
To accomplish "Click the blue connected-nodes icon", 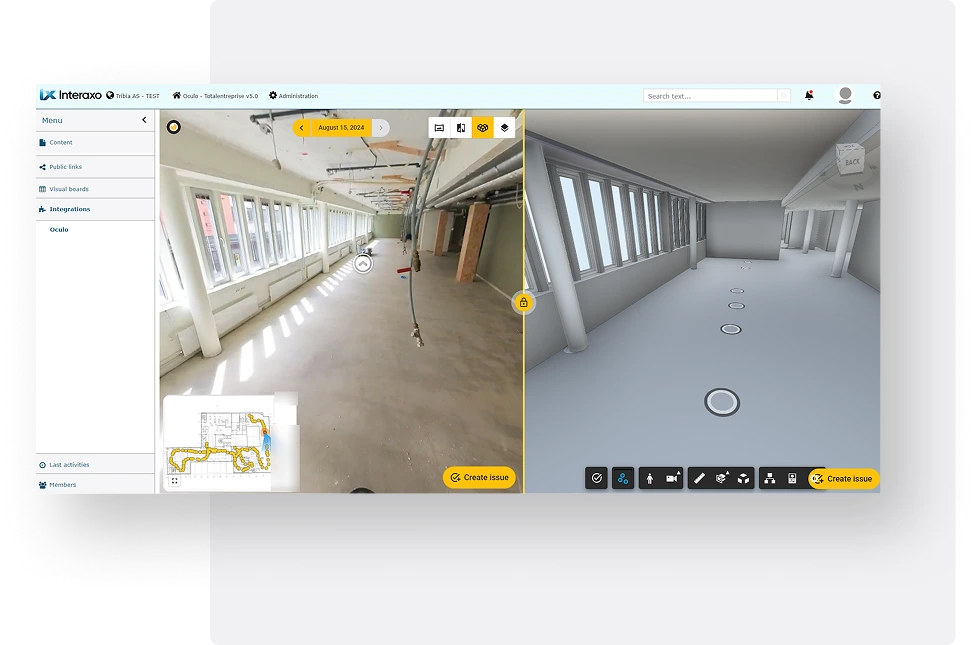I will coord(623,479).
